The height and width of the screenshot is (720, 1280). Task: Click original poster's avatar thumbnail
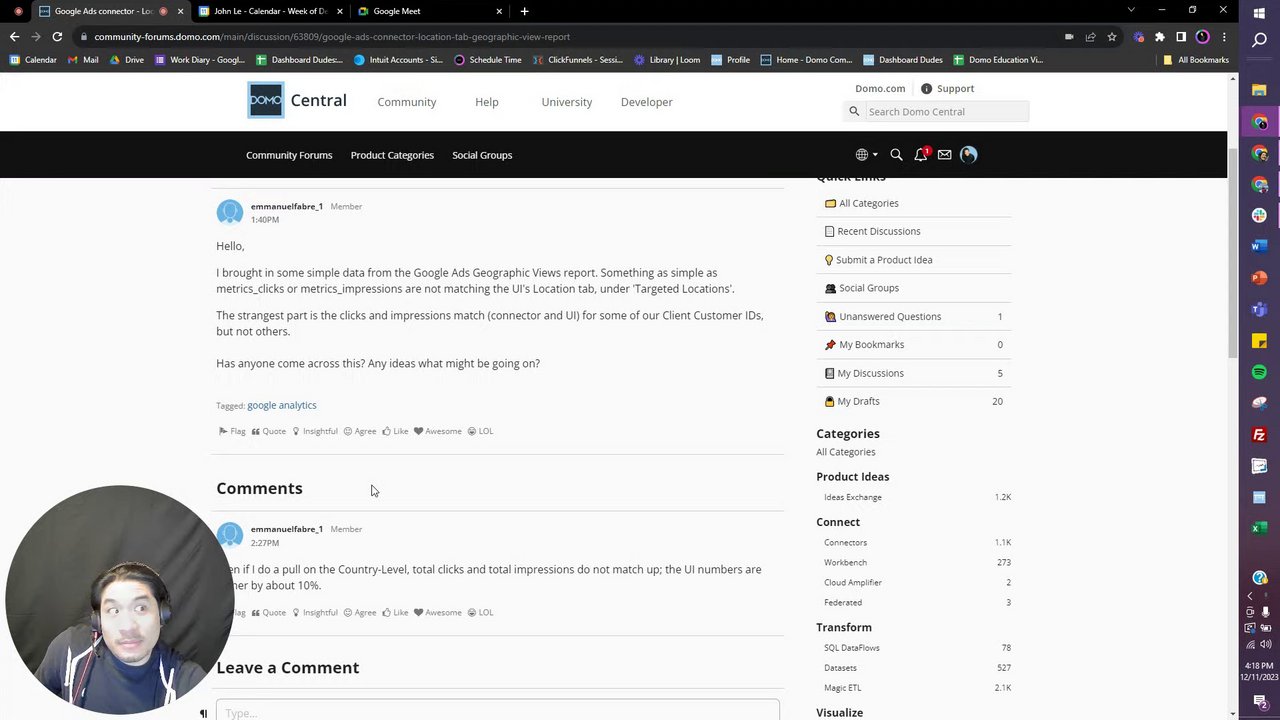(x=230, y=212)
